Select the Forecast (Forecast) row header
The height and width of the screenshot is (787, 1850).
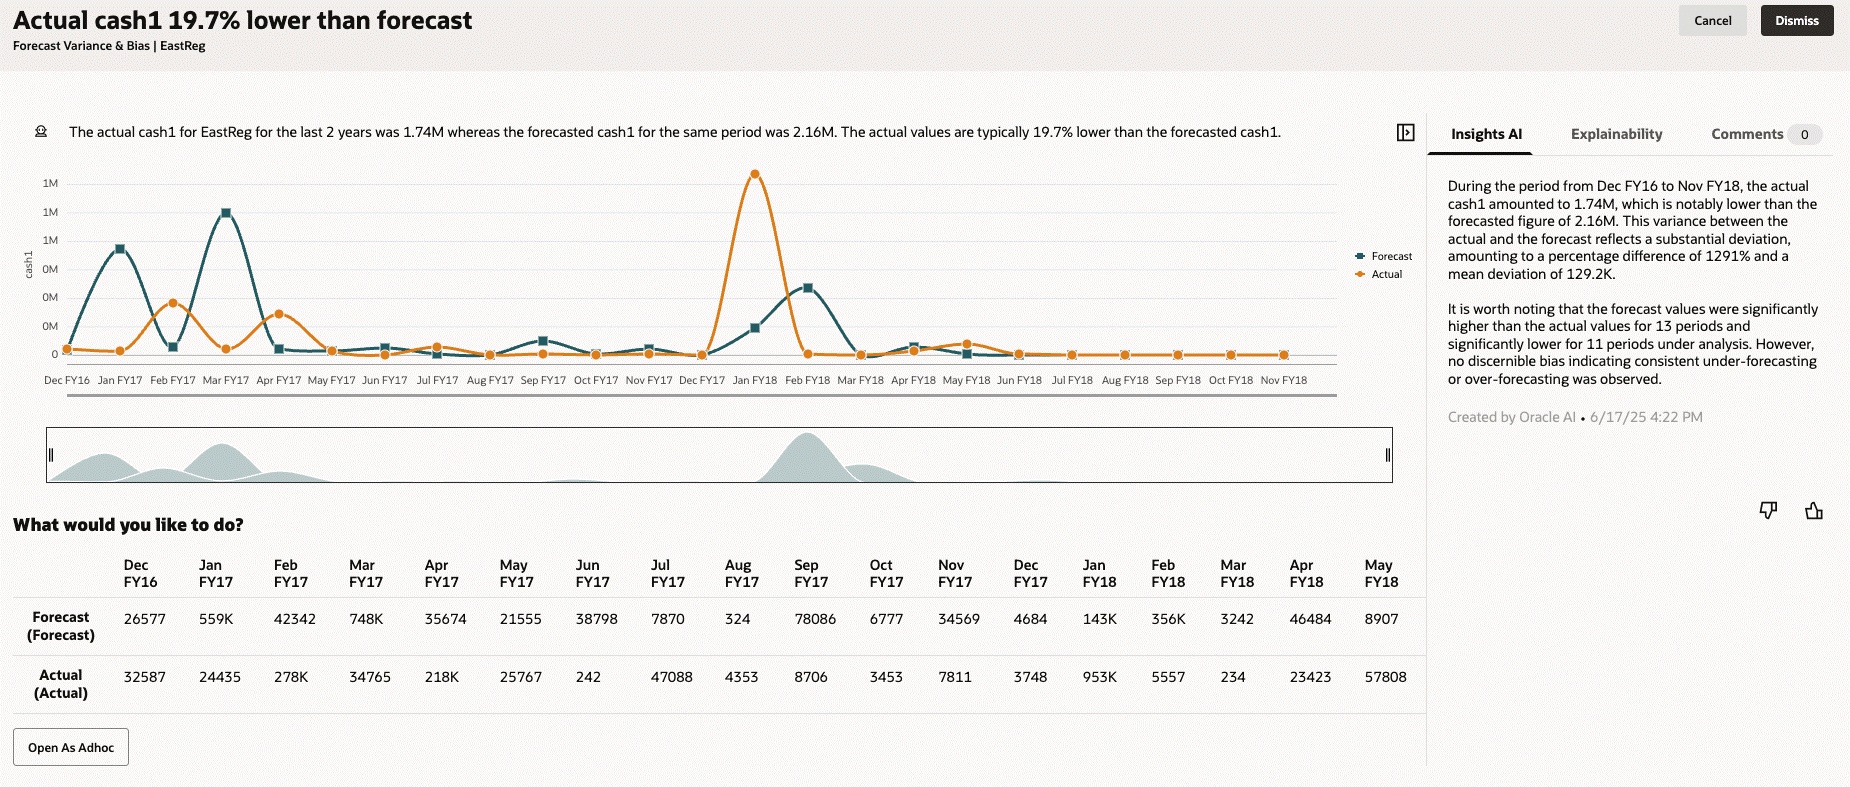[x=61, y=626]
